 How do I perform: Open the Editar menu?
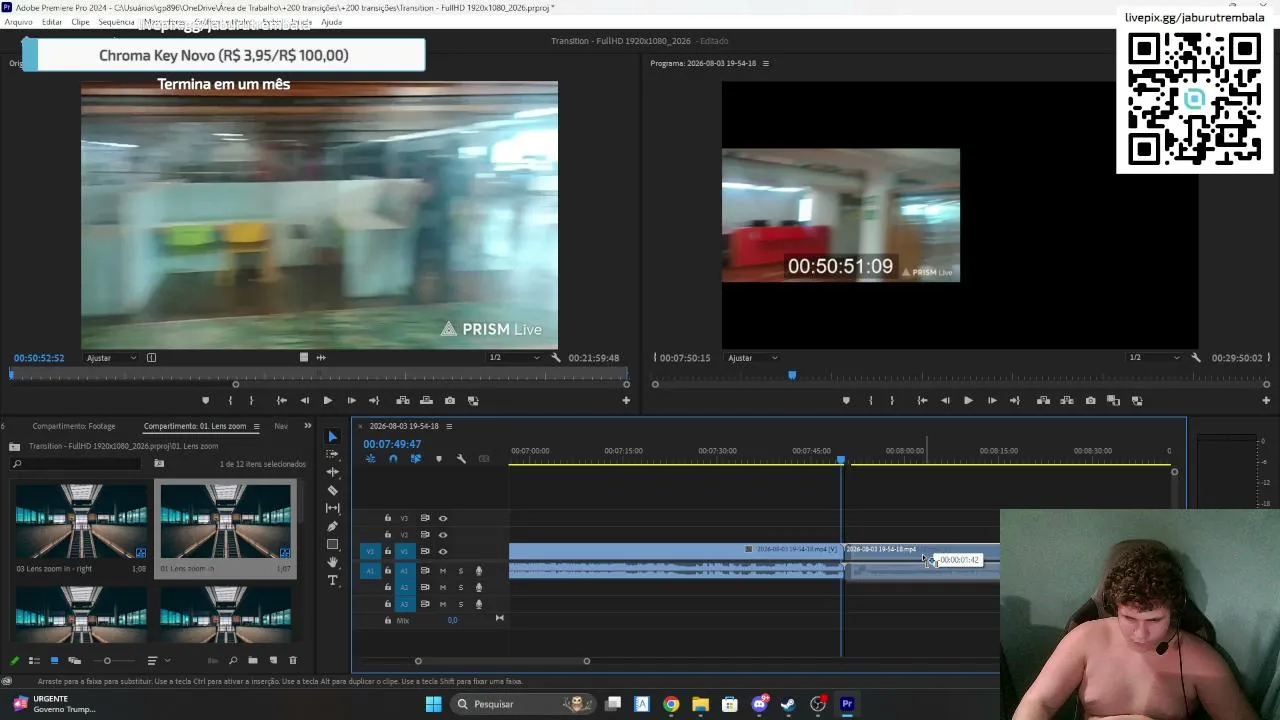(x=52, y=22)
